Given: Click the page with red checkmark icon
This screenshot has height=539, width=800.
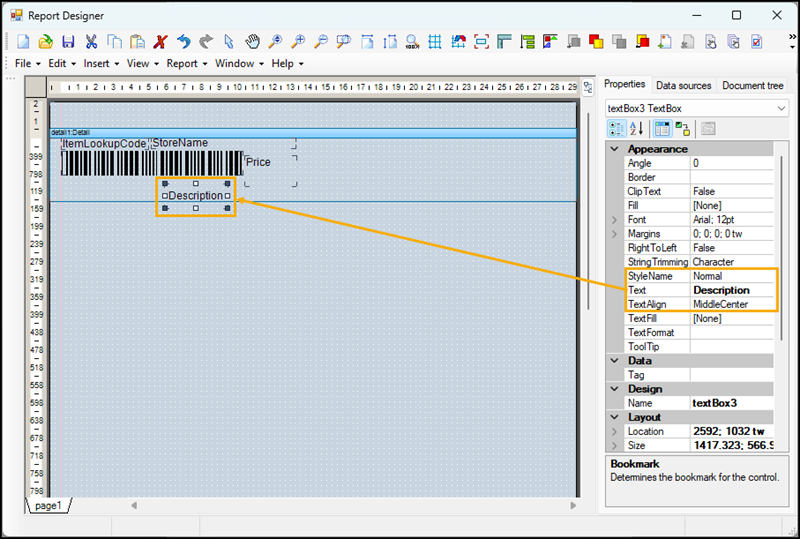Looking at the screenshot, I should pyautogui.click(x=757, y=41).
